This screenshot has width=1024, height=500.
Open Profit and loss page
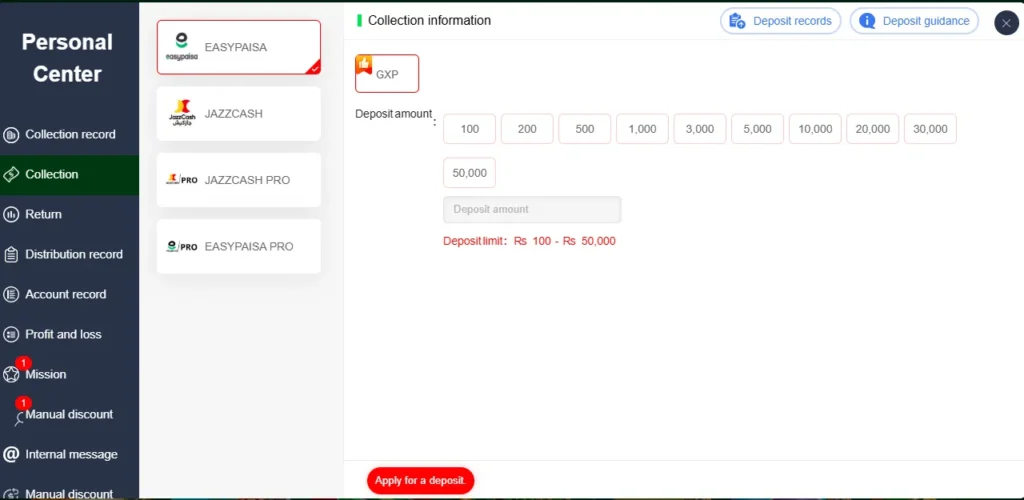69,334
